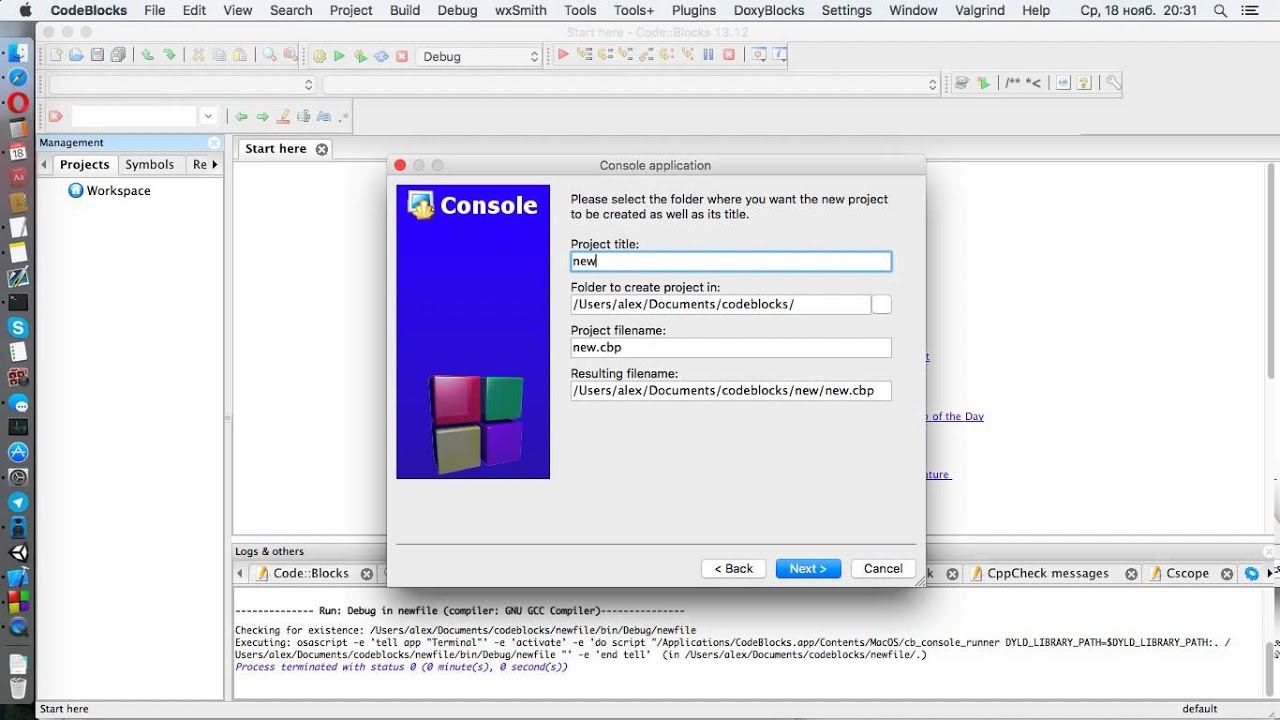Click the Folder to create project field
Screen dimensions: 1280x720
tap(721, 304)
